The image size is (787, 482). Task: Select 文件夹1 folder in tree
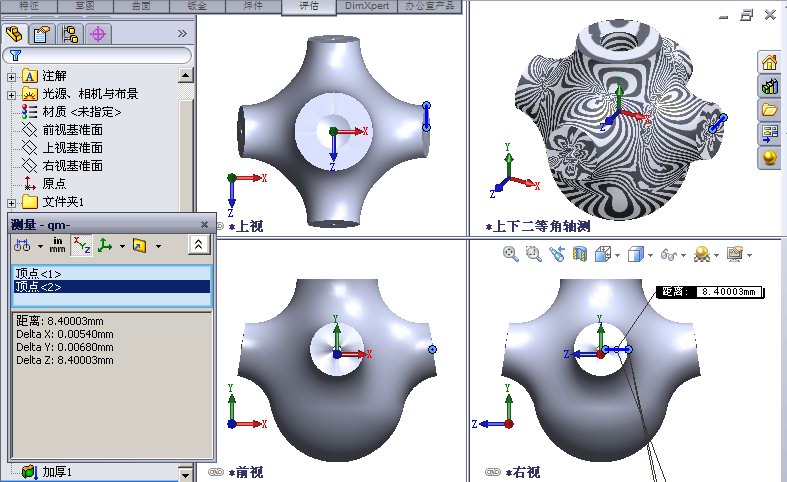click(63, 202)
